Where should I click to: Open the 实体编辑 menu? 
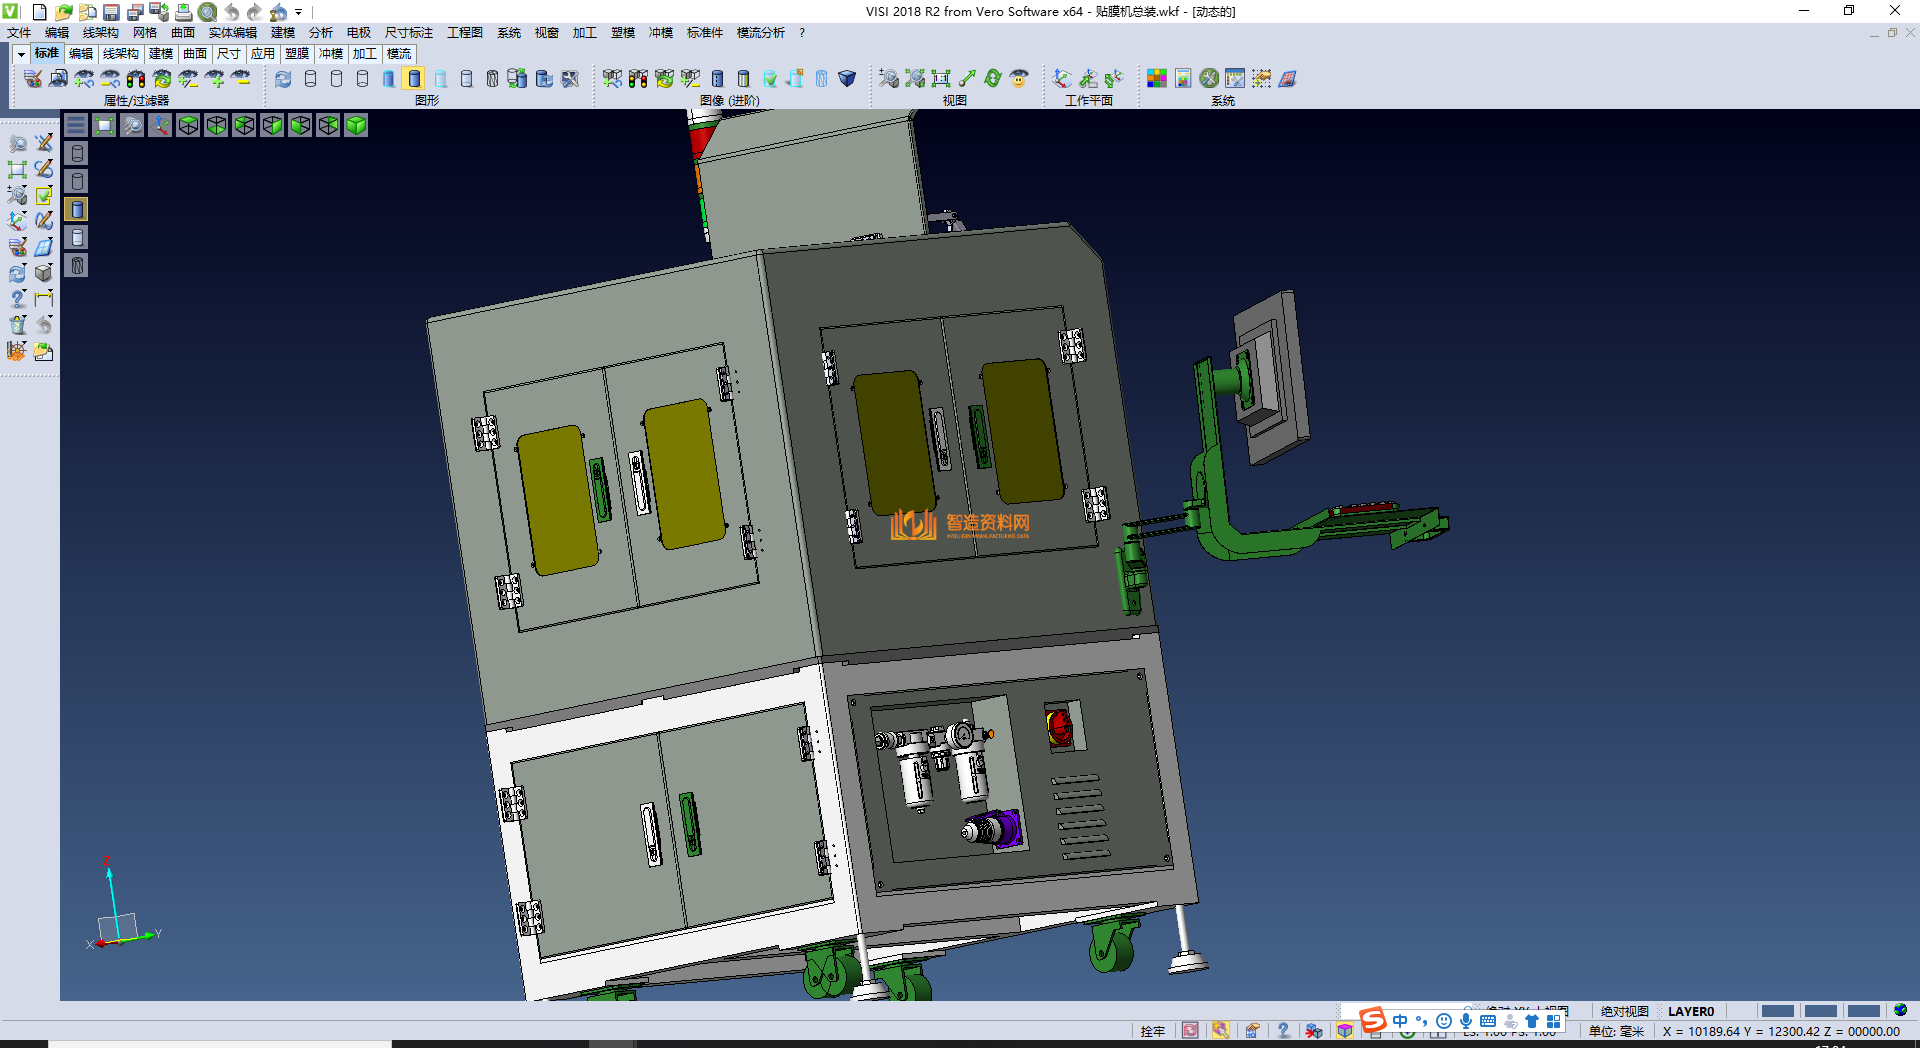[232, 33]
